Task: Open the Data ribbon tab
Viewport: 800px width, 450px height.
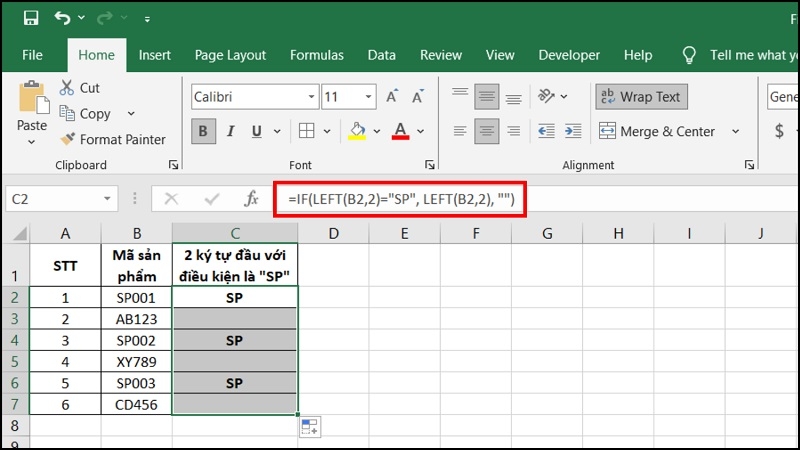Action: 382,55
